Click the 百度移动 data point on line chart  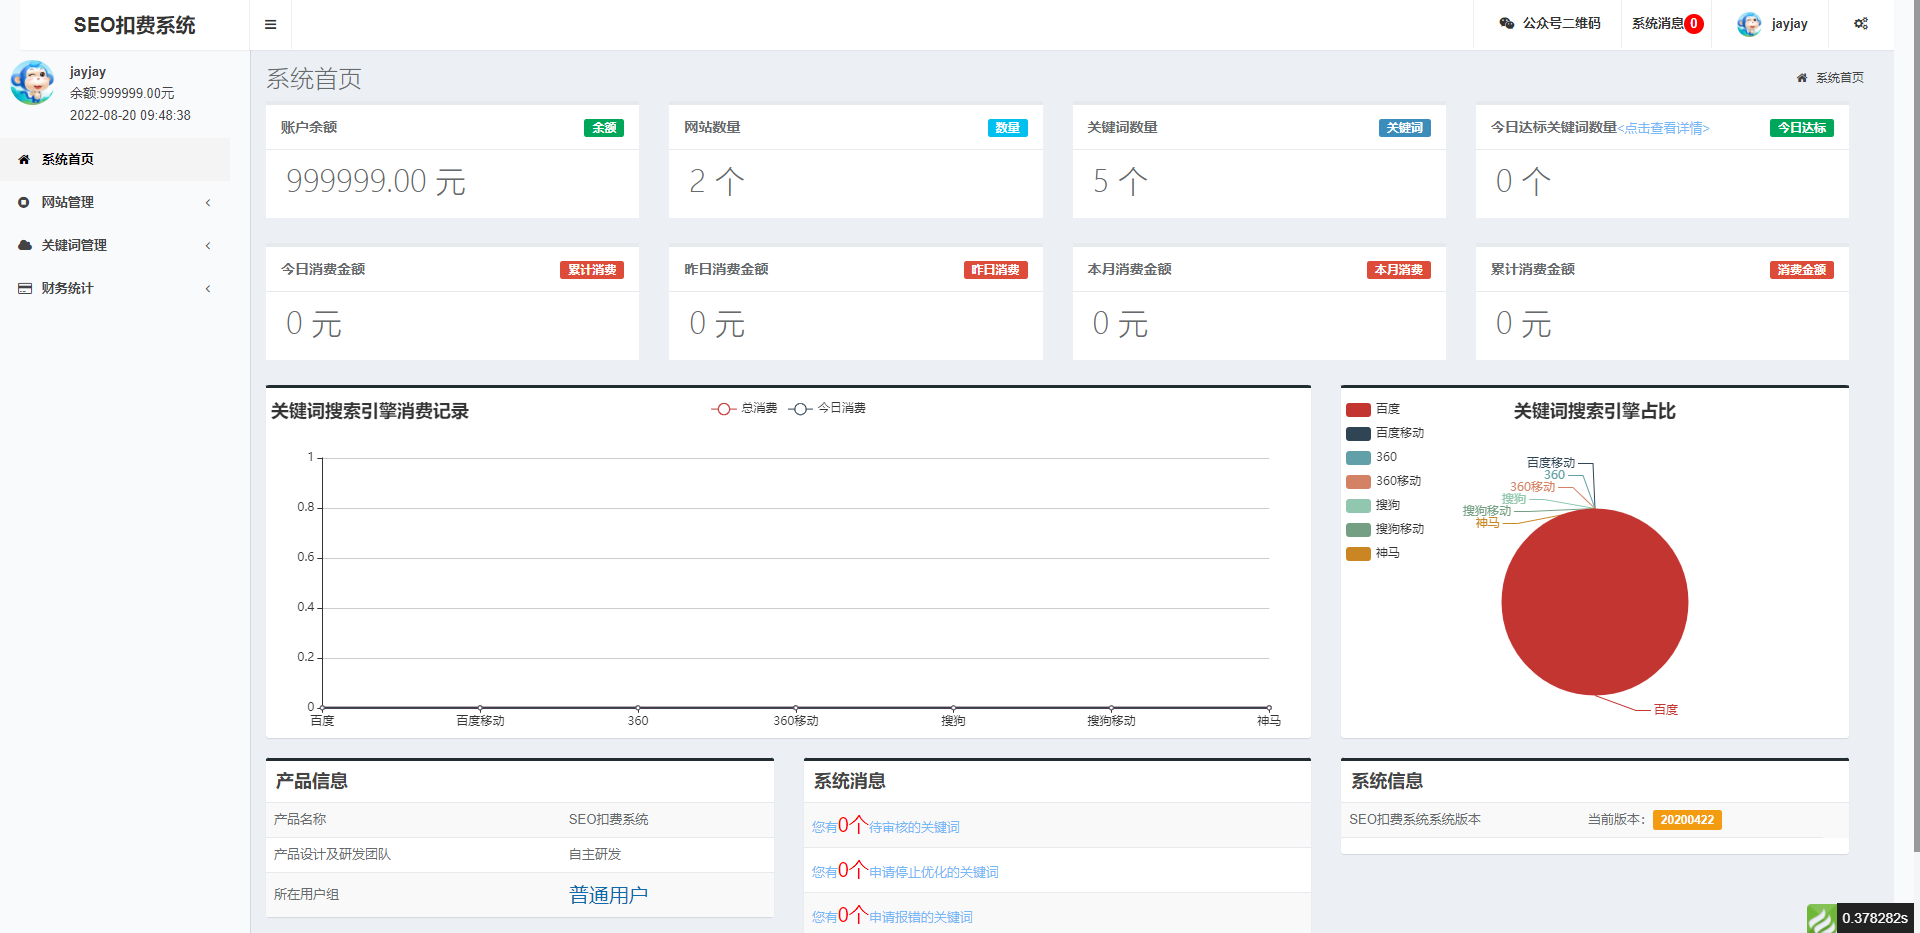(480, 708)
